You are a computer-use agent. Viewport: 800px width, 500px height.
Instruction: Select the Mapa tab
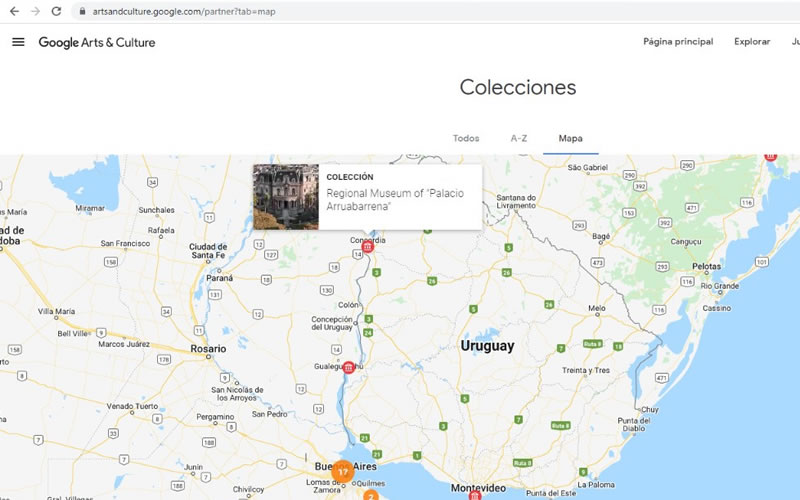pos(570,138)
